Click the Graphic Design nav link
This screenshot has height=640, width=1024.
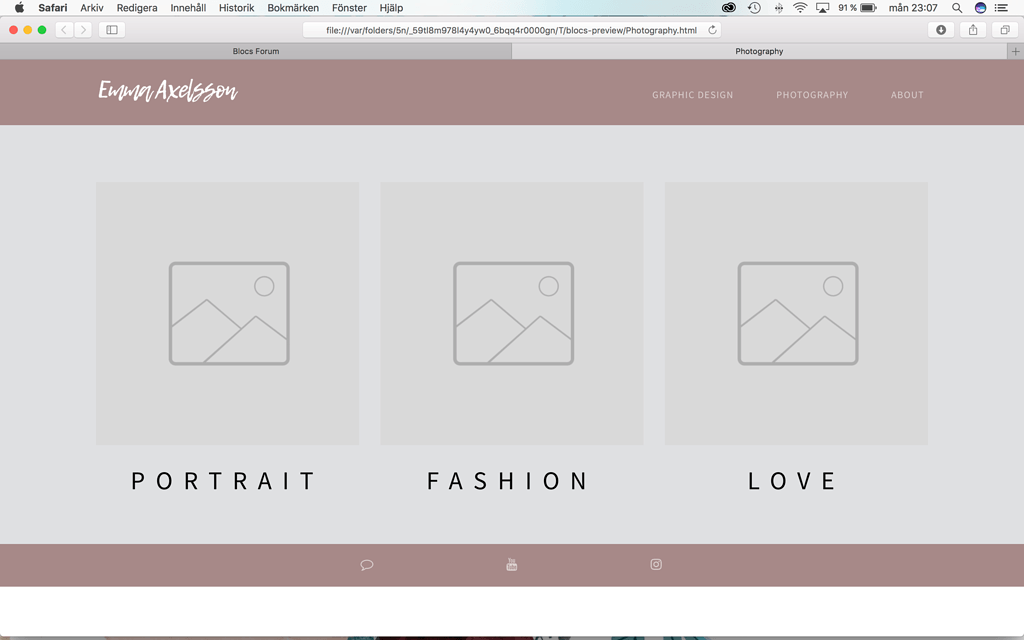pos(692,95)
